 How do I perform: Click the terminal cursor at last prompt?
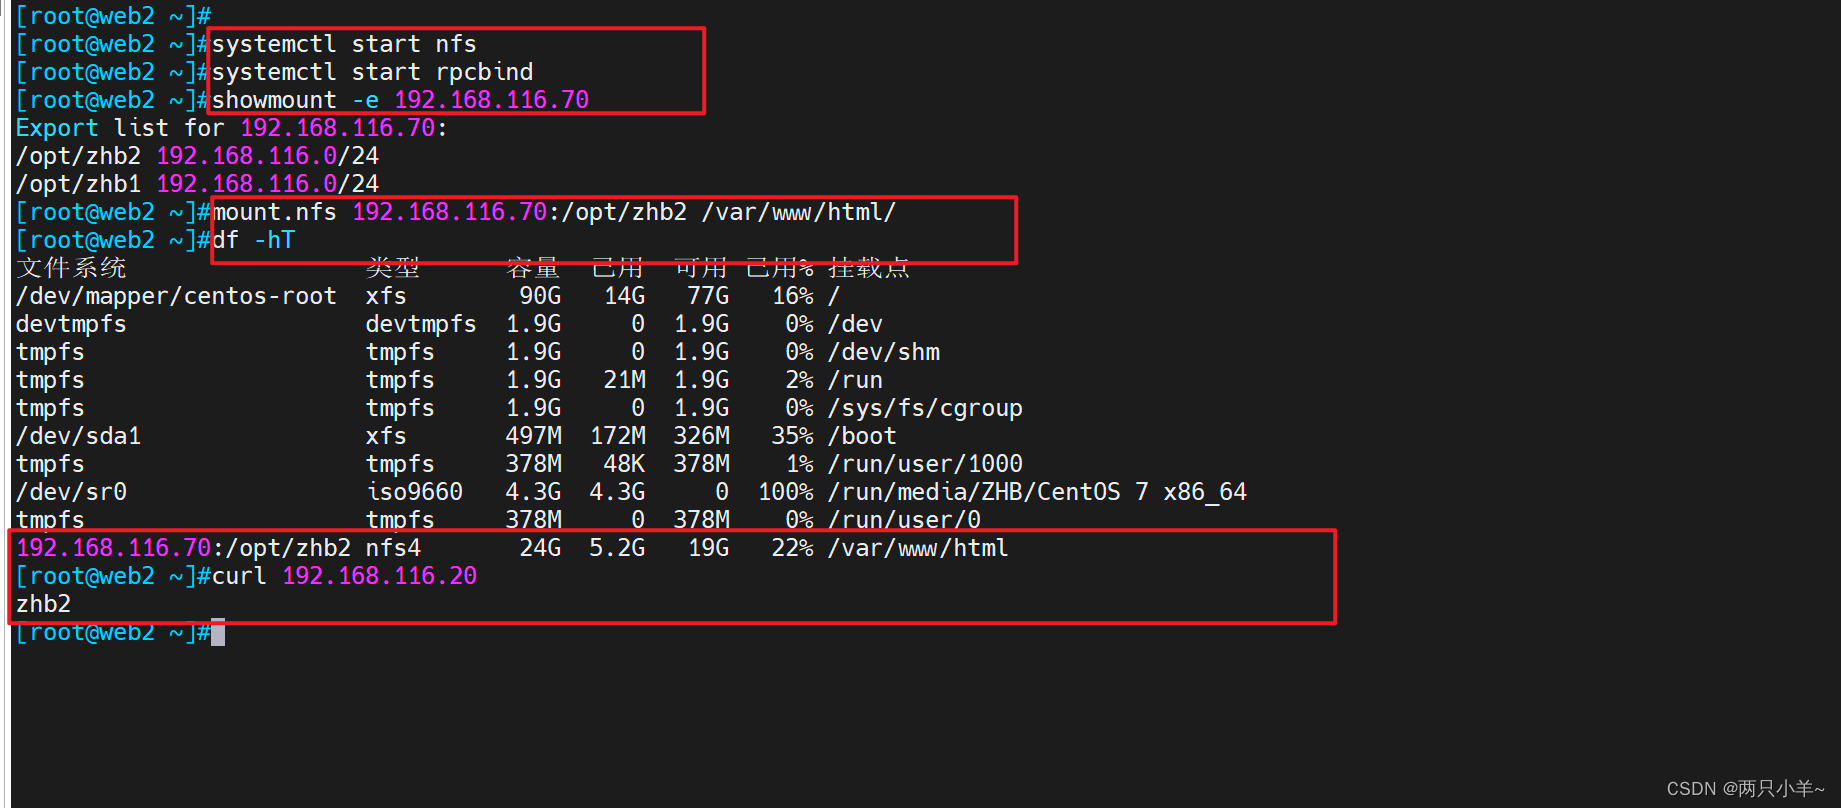218,632
